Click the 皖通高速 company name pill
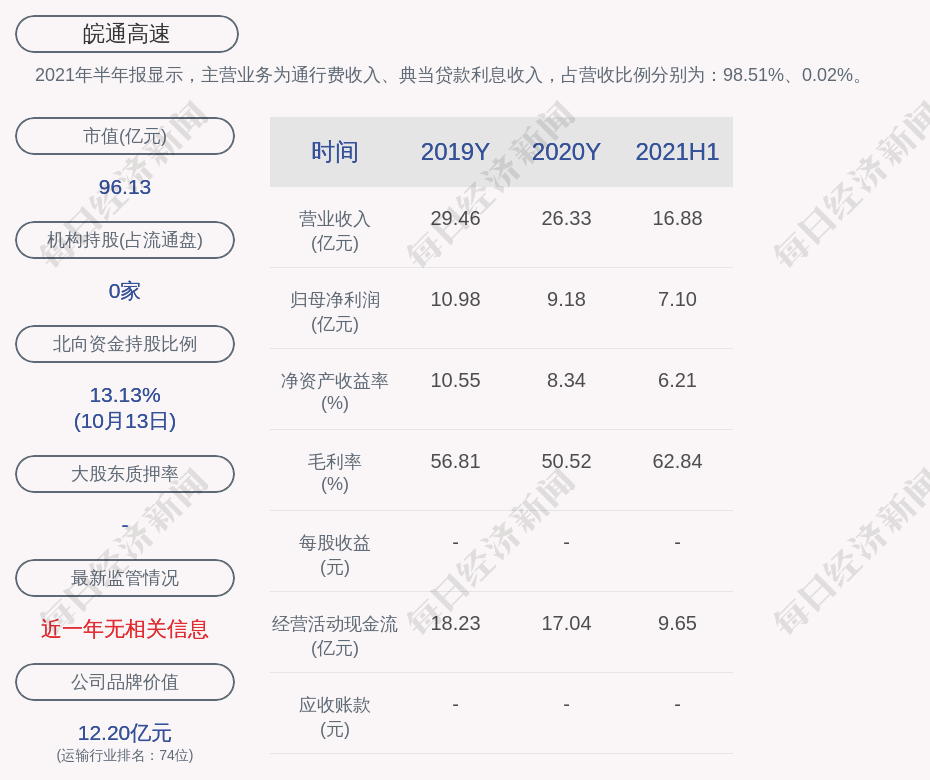The width and height of the screenshot is (930, 780). 127,34
